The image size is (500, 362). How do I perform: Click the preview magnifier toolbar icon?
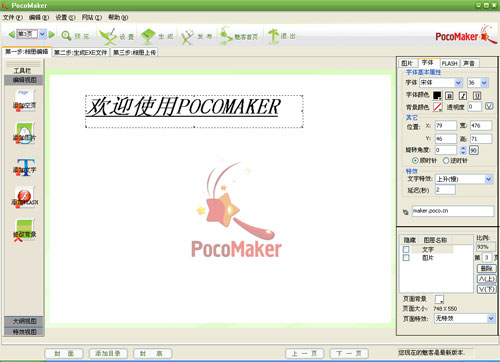[x=66, y=36]
